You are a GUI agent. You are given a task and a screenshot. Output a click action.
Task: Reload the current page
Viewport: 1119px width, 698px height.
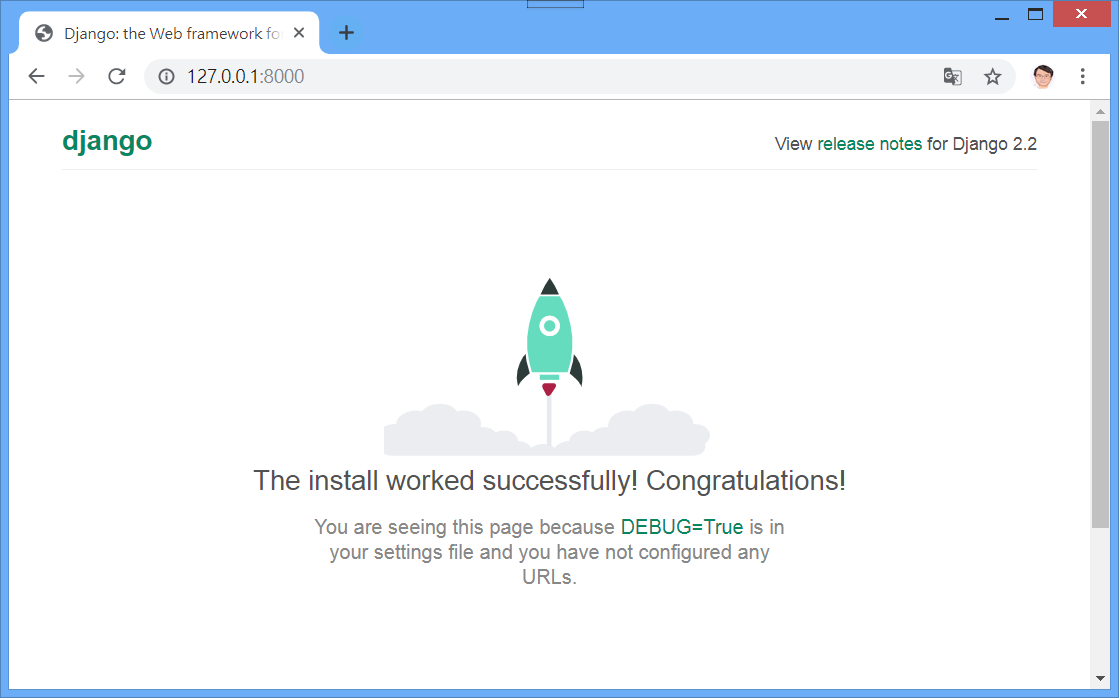point(116,76)
